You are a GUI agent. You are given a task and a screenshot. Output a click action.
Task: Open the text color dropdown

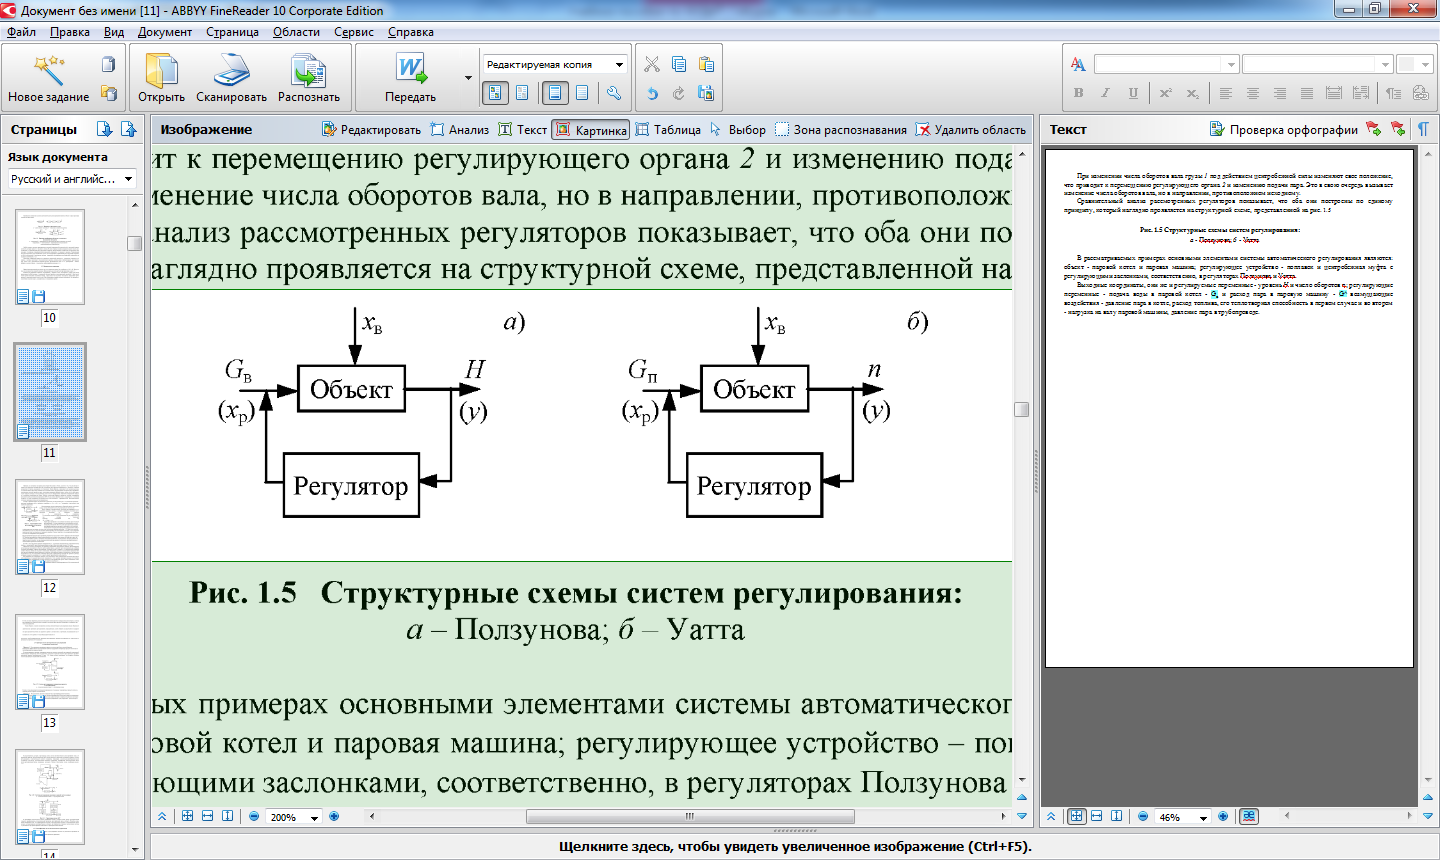(1415, 64)
